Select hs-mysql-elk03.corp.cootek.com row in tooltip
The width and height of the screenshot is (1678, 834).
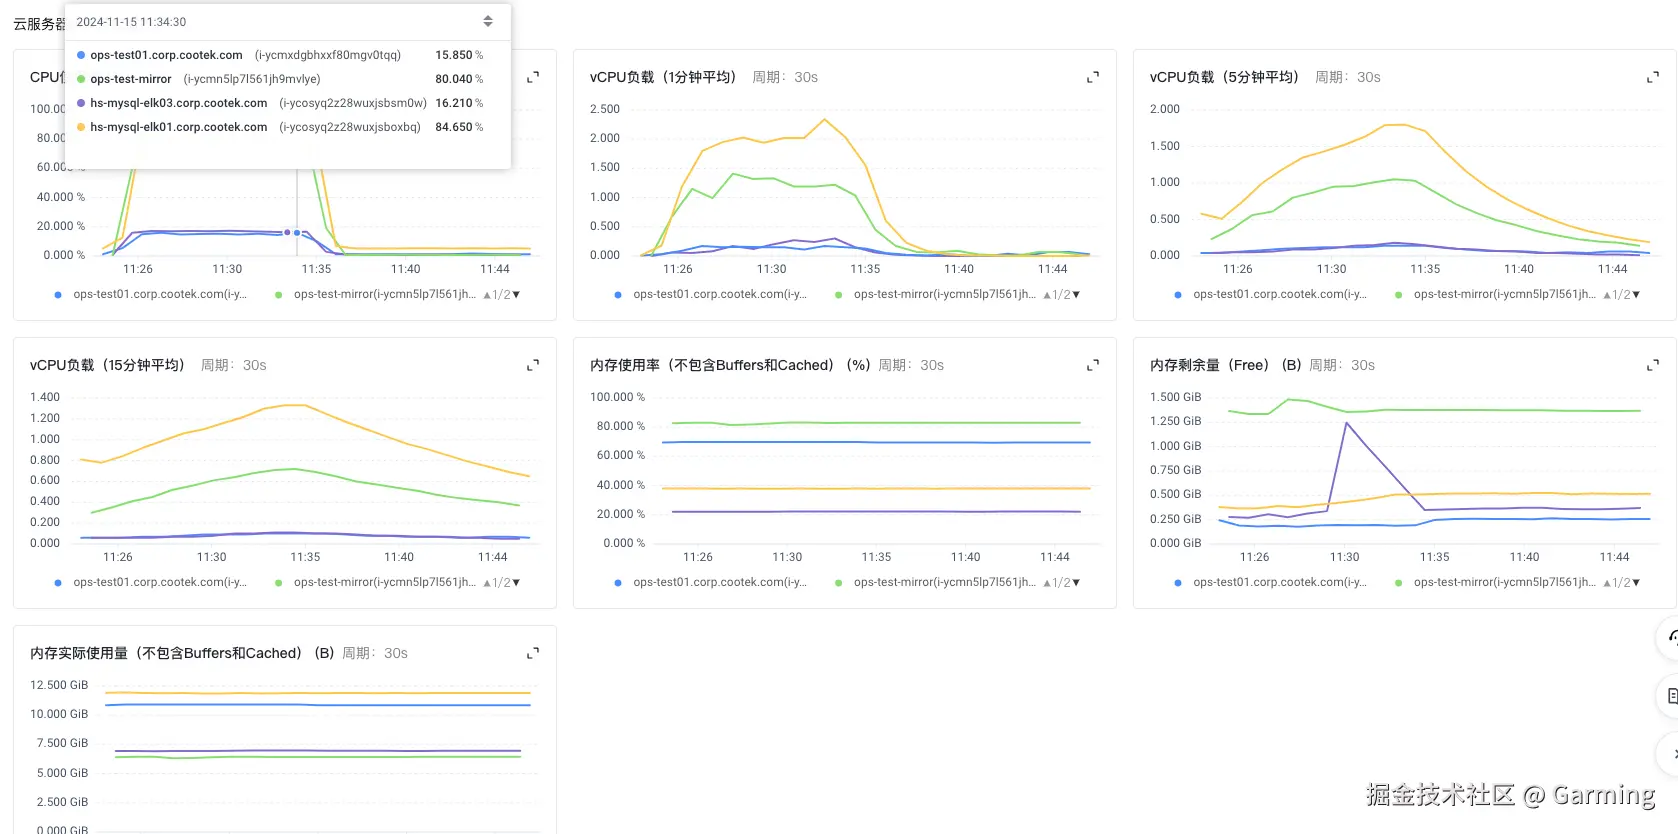click(280, 103)
